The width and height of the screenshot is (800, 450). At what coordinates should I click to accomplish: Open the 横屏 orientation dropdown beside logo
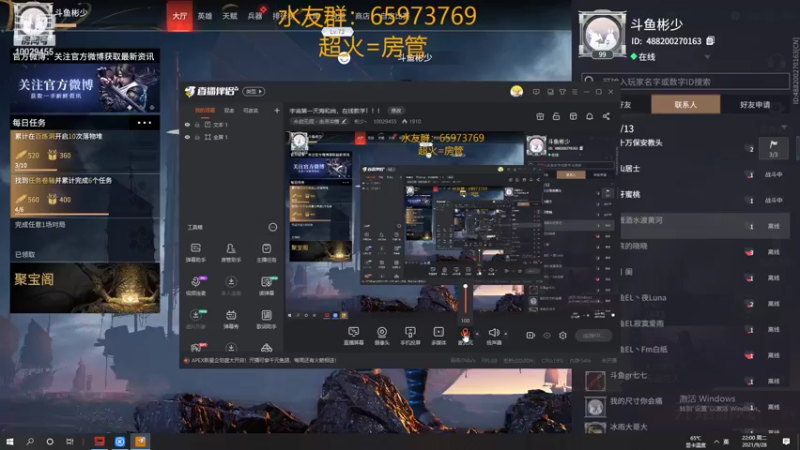(254, 91)
